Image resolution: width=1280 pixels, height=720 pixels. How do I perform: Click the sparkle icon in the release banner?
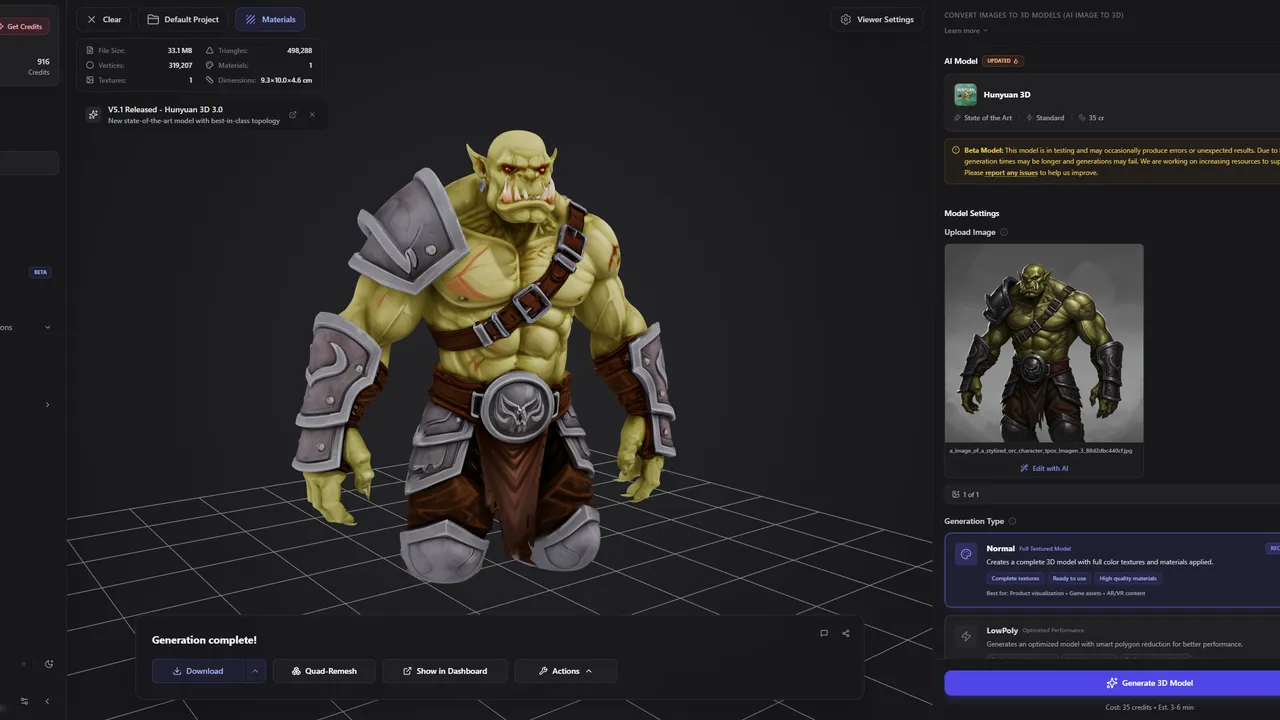click(93, 114)
